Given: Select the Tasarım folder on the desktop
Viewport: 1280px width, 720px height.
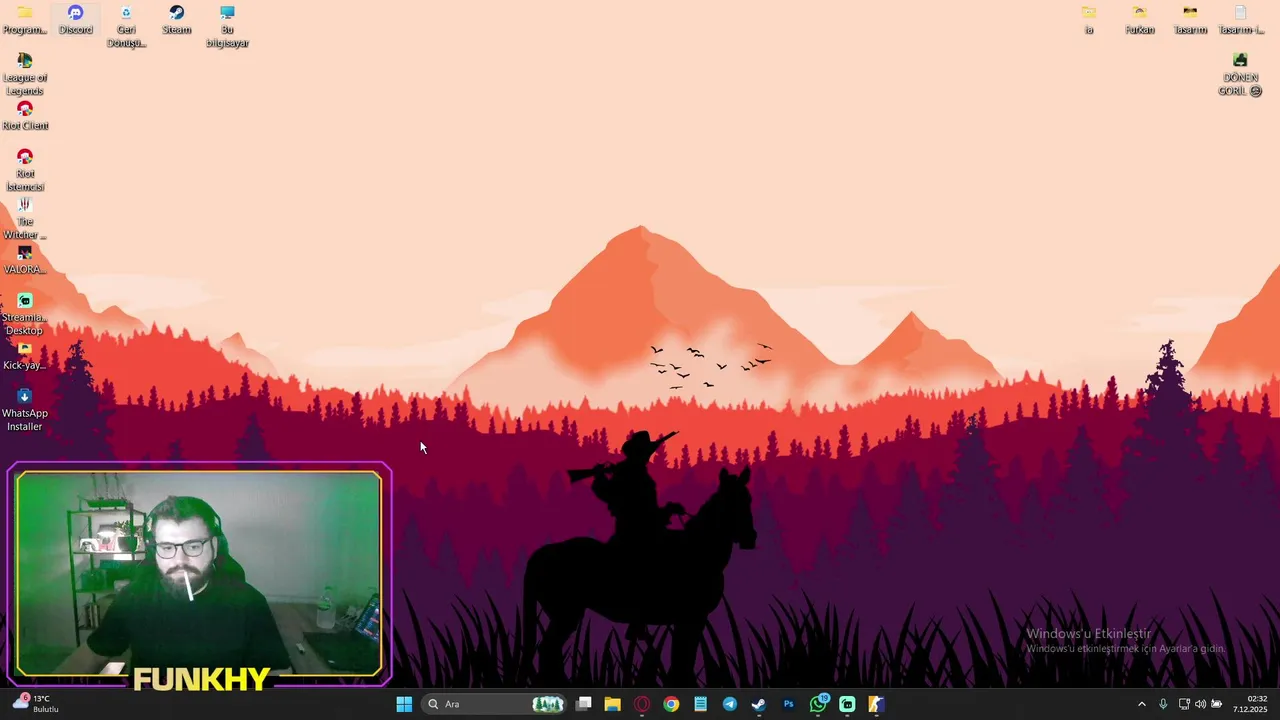Looking at the screenshot, I should 1190,19.
